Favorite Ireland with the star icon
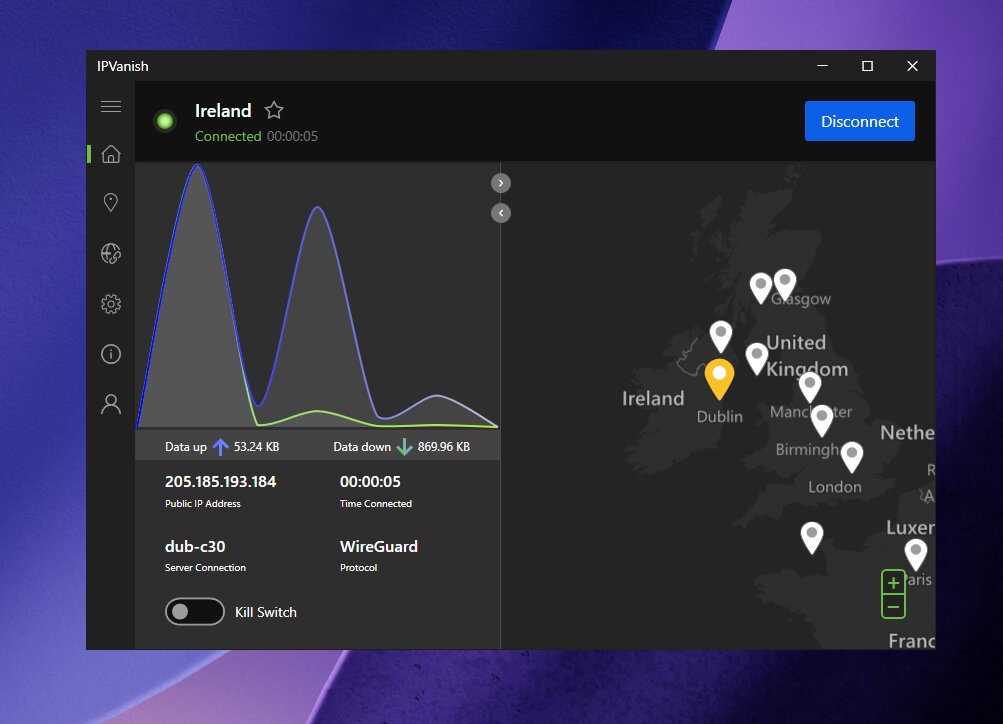 coord(274,110)
